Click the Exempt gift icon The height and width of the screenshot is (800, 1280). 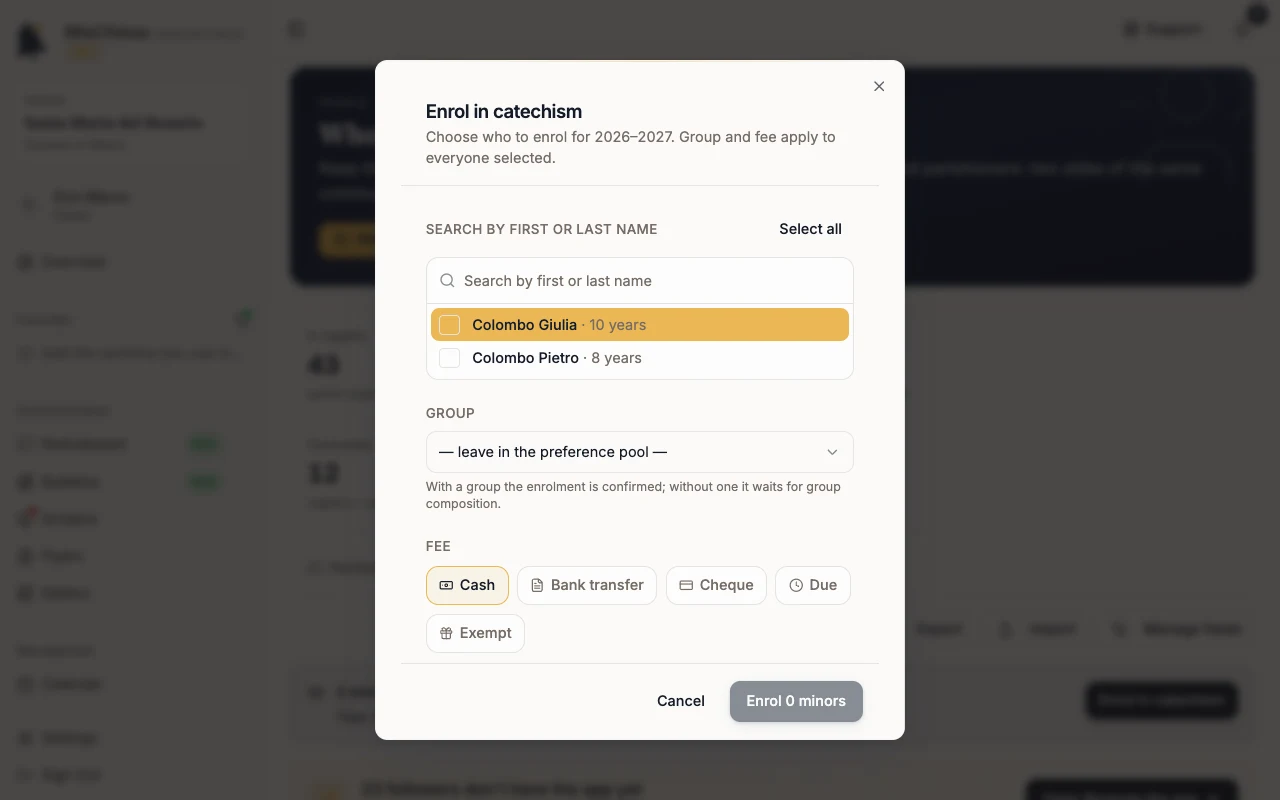(447, 633)
